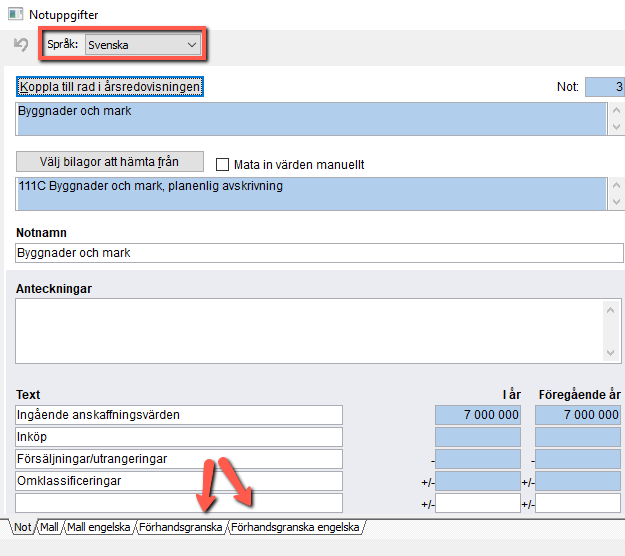Click the Notnamn input field

[319, 253]
